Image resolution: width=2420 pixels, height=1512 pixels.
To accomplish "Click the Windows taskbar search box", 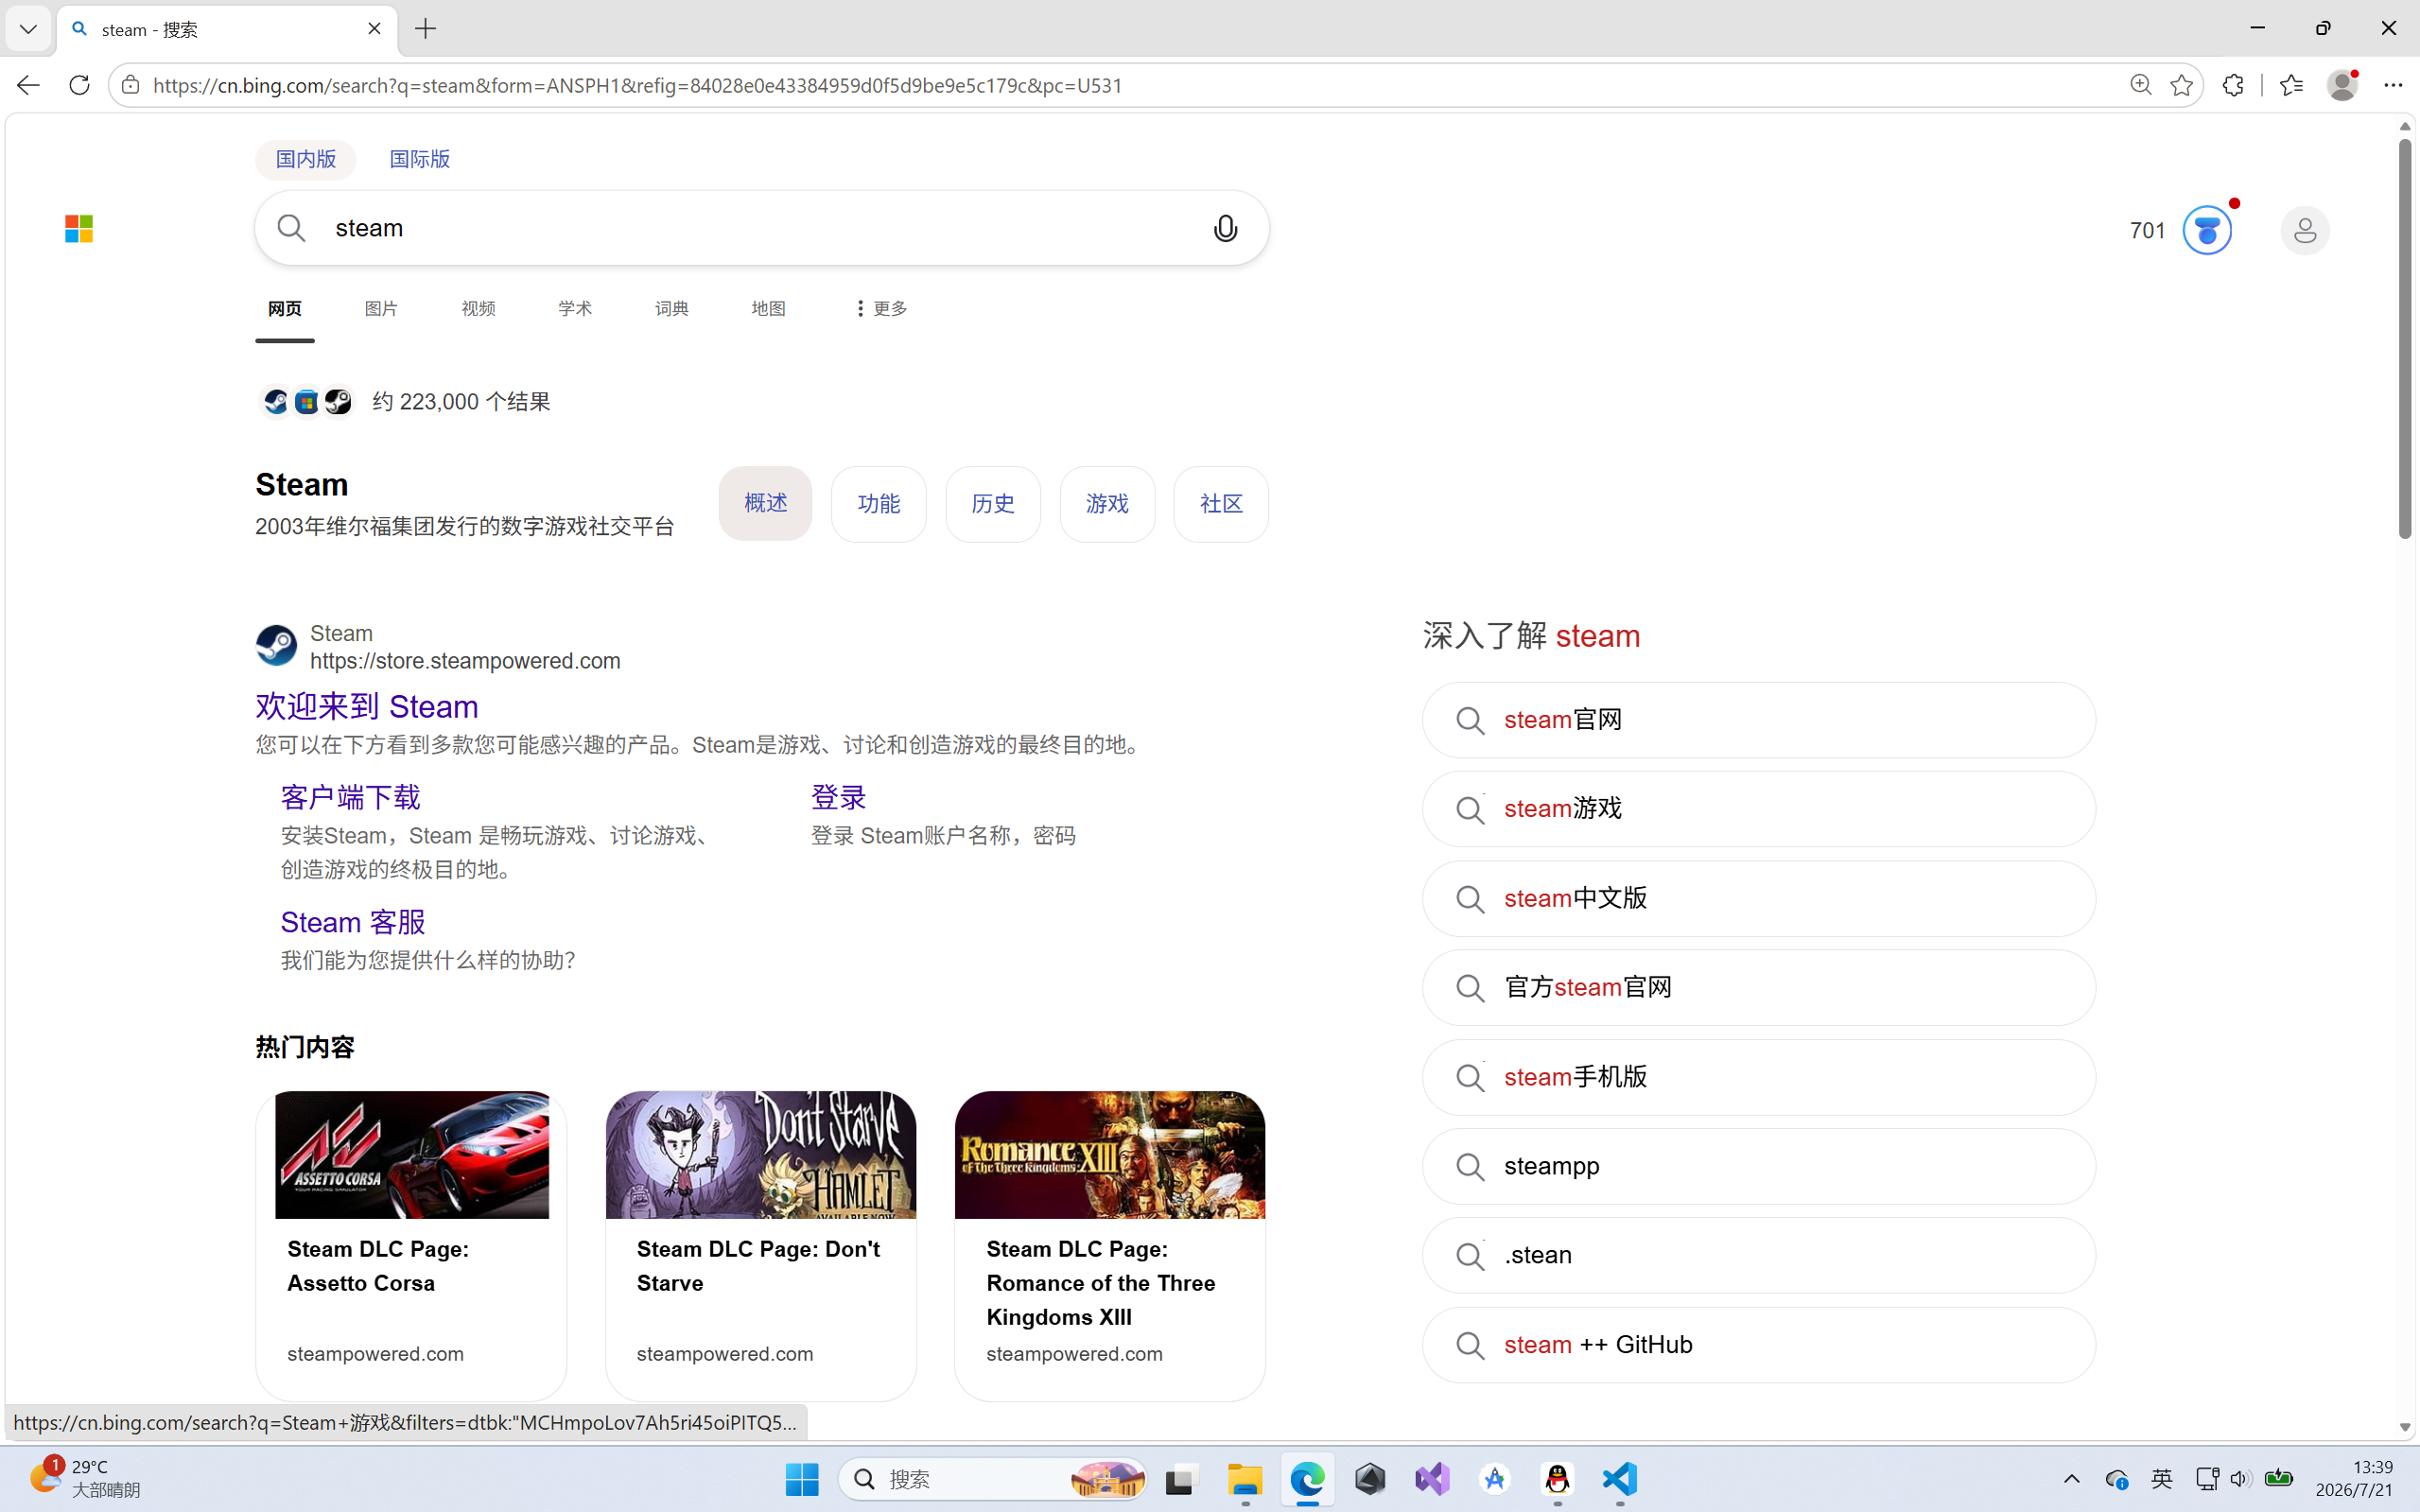I will click(992, 1479).
